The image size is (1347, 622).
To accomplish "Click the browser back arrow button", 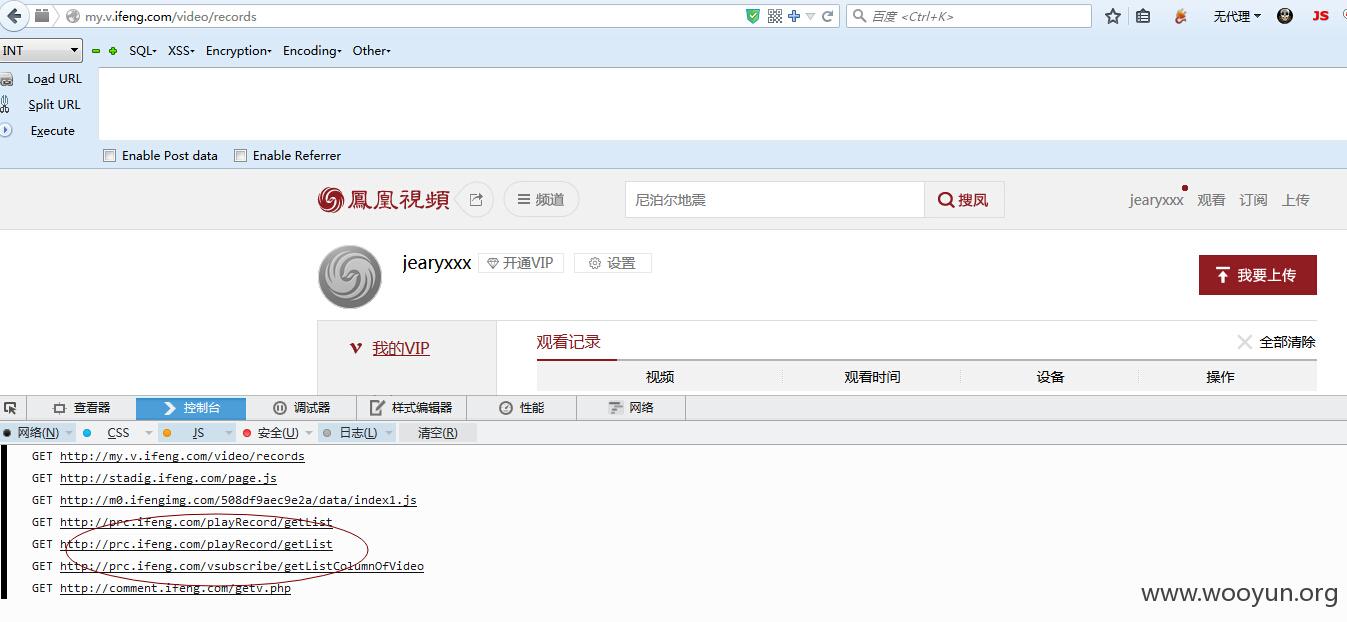I will click(x=13, y=15).
